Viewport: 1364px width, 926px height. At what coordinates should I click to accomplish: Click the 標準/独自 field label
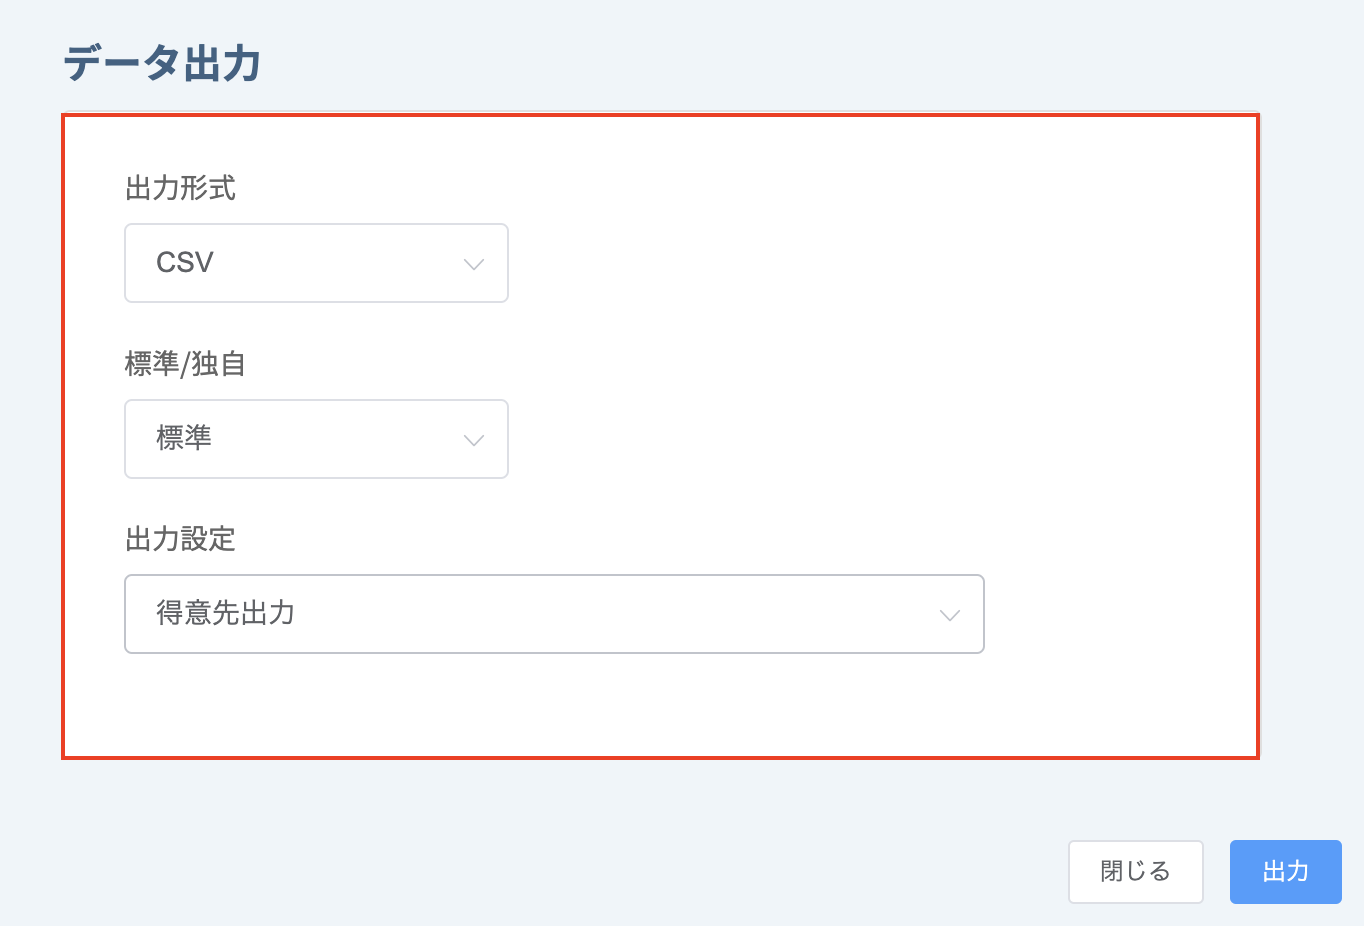pos(185,364)
